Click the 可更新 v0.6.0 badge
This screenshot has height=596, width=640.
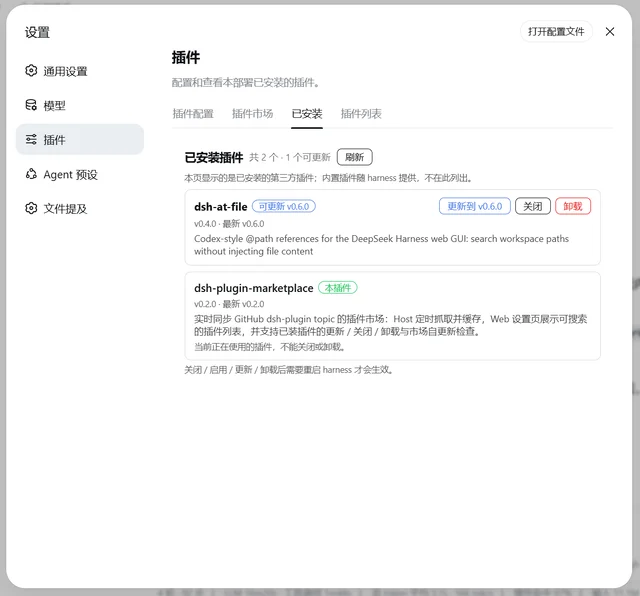[x=284, y=207]
